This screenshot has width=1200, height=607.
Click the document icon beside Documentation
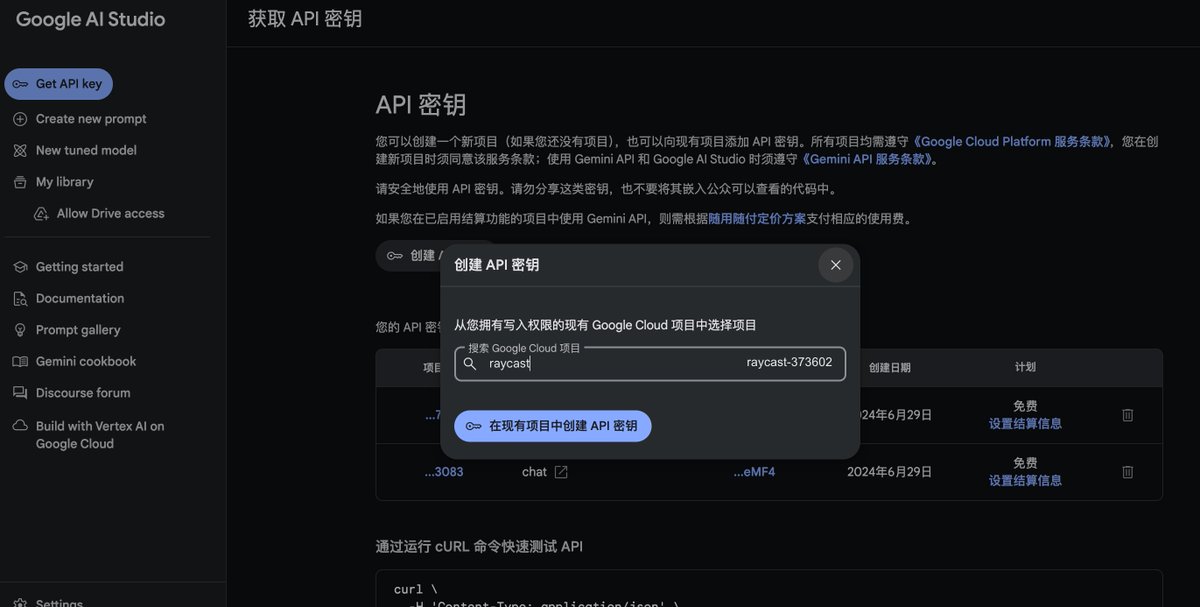click(20, 299)
